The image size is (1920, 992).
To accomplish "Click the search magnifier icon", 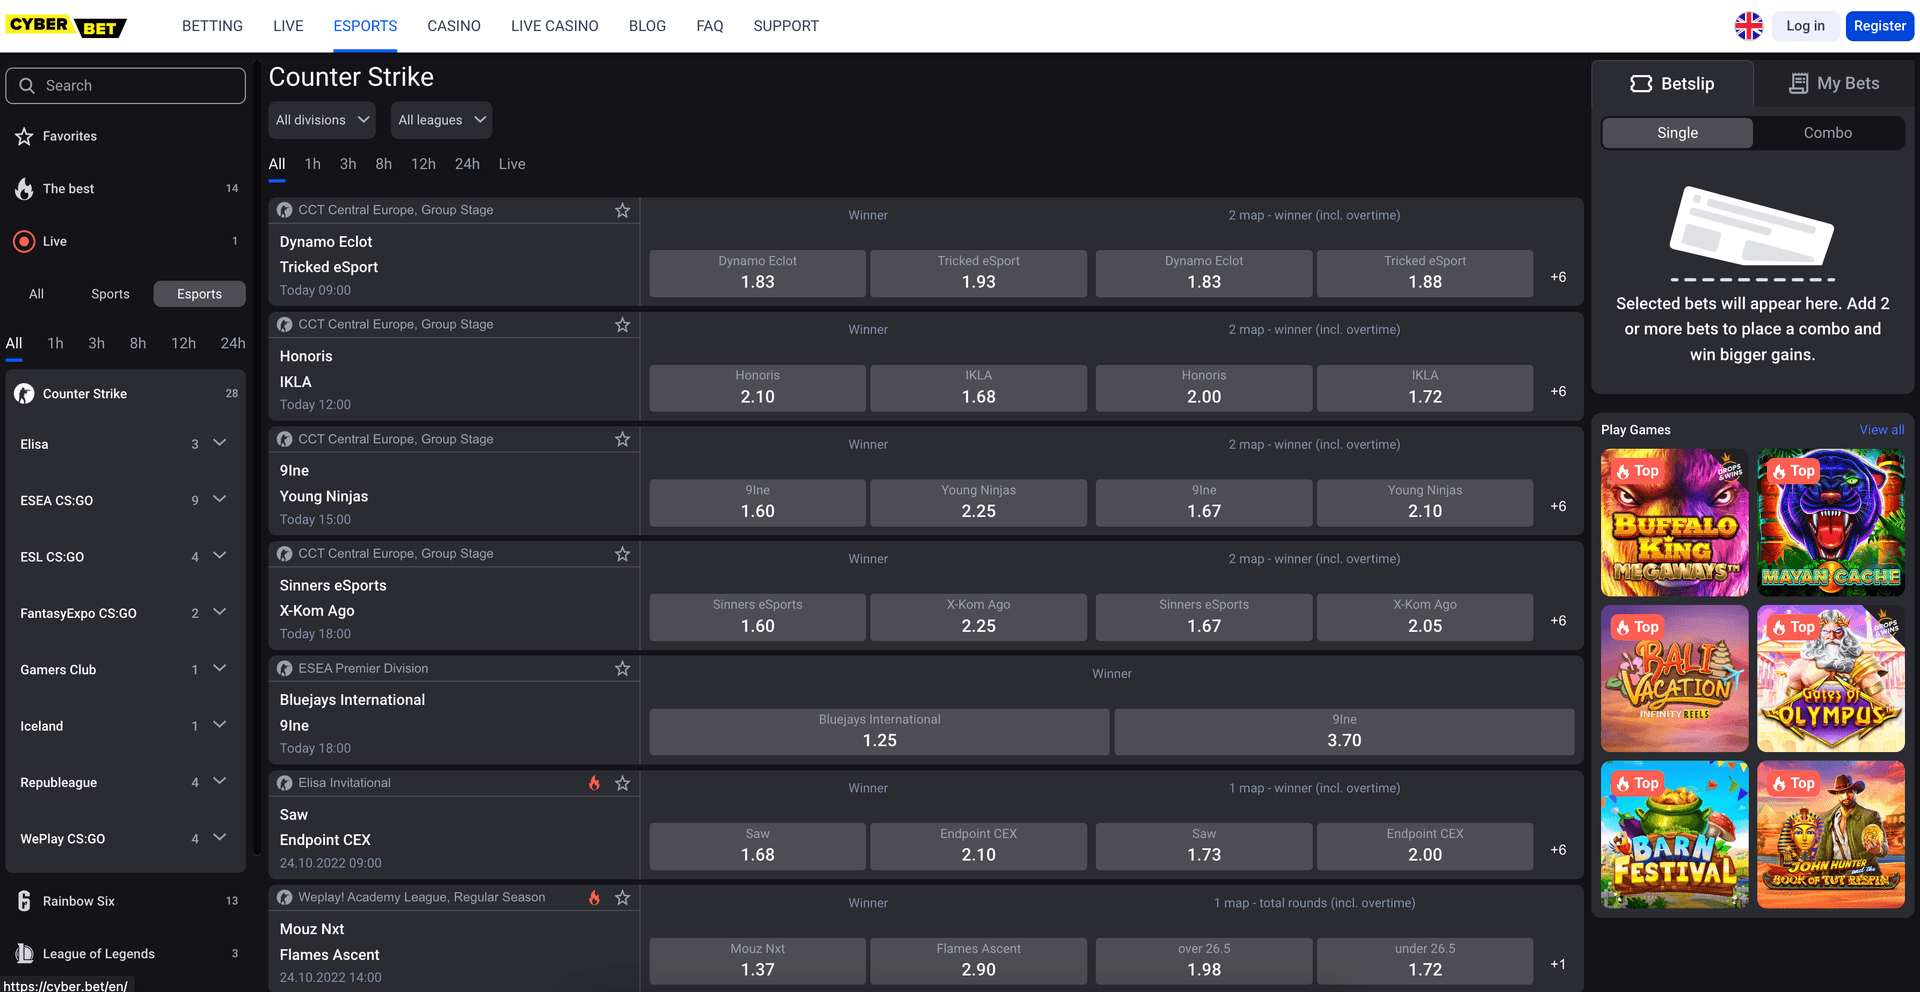I will [27, 86].
